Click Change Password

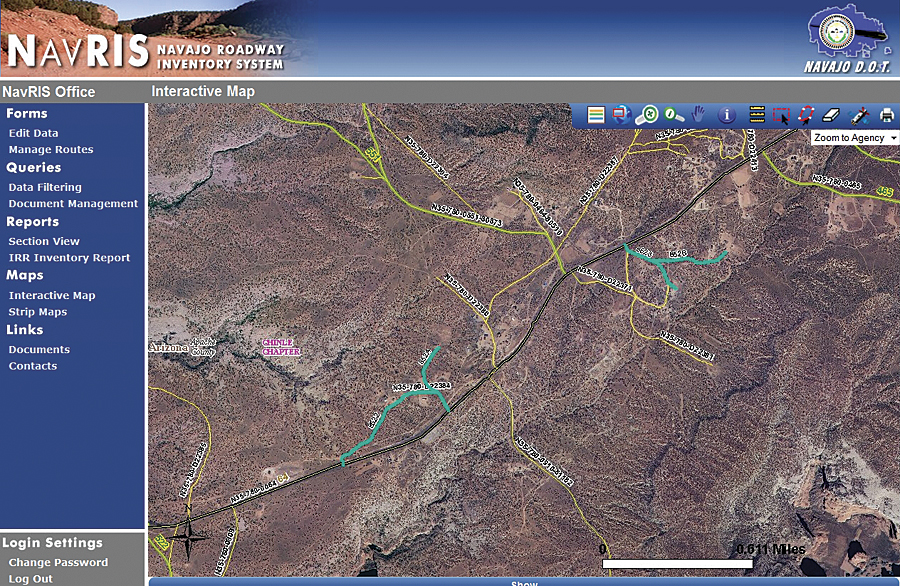tap(58, 562)
